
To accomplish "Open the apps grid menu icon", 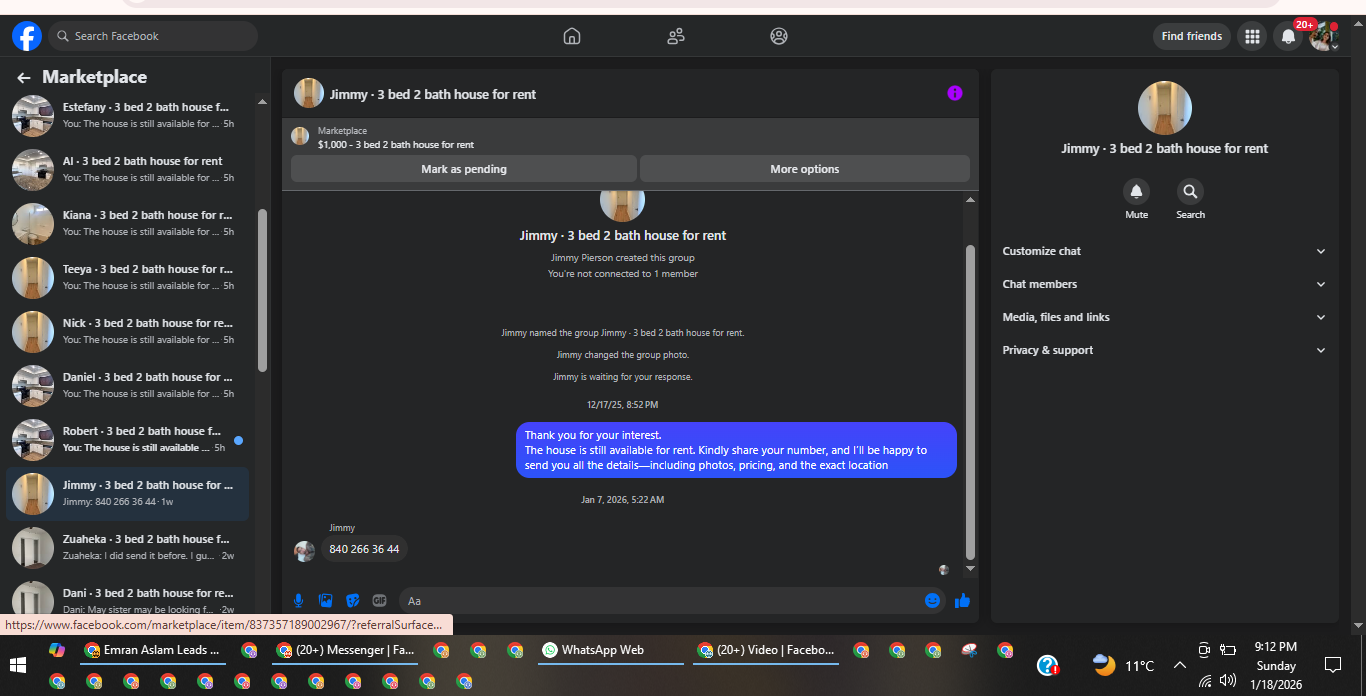I will tap(1251, 37).
